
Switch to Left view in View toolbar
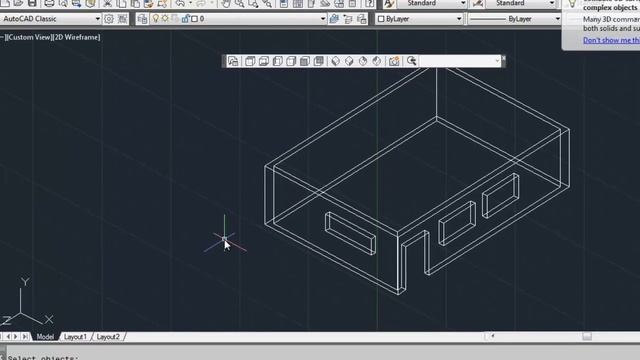coord(278,61)
